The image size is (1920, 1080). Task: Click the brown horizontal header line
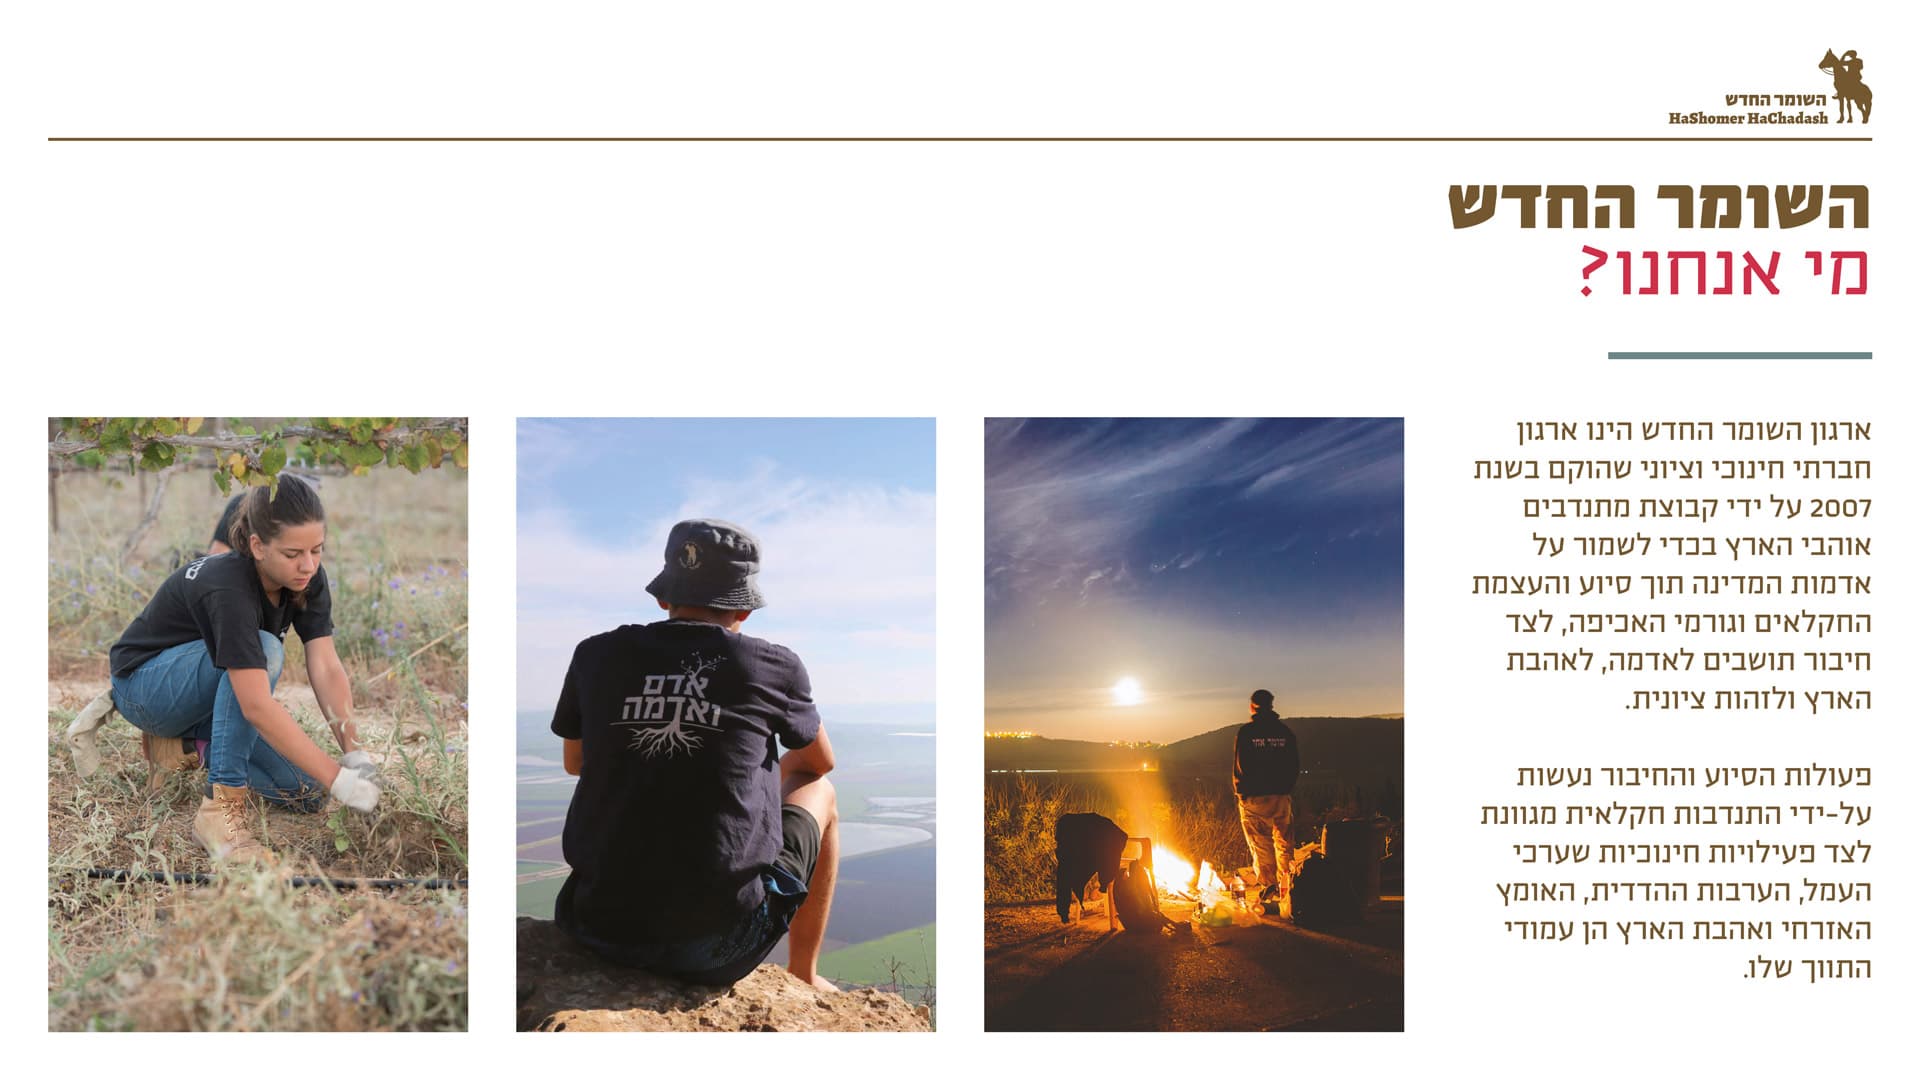point(960,139)
